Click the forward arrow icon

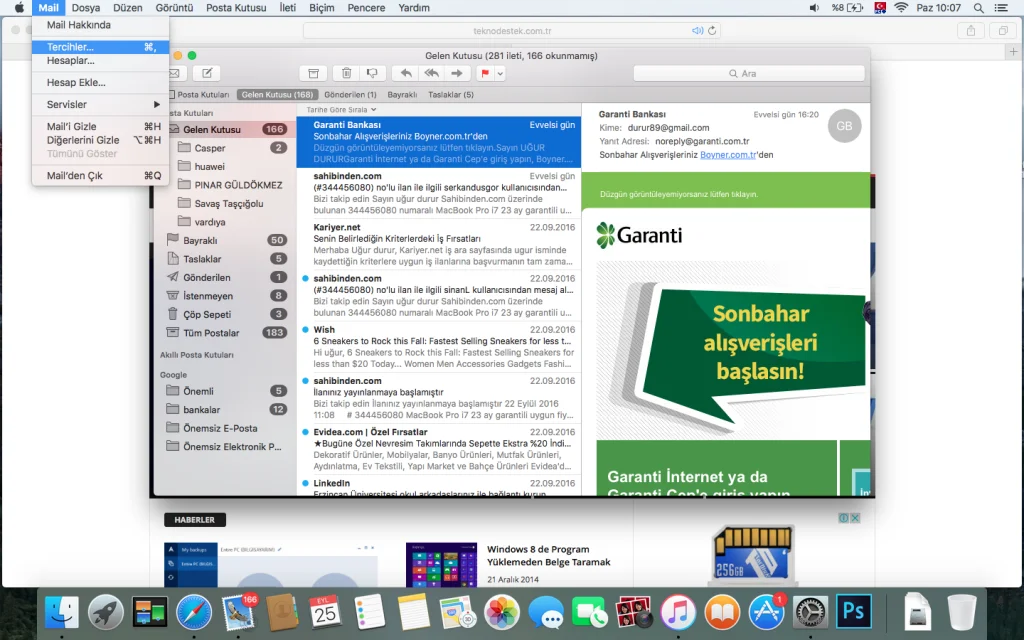pyautogui.click(x=456, y=73)
